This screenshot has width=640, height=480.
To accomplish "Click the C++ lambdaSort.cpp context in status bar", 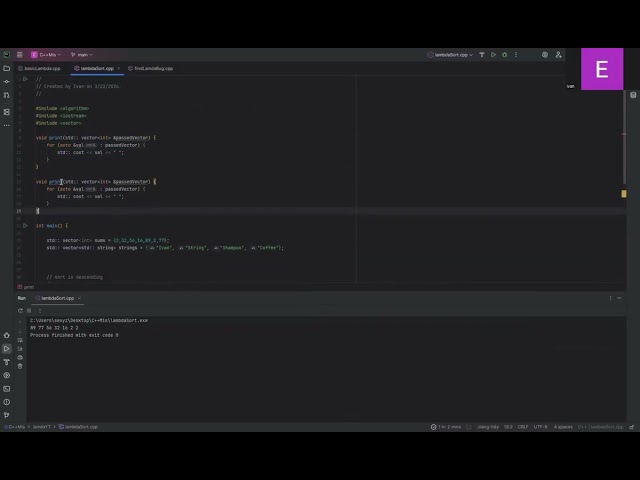I will (x=600, y=427).
